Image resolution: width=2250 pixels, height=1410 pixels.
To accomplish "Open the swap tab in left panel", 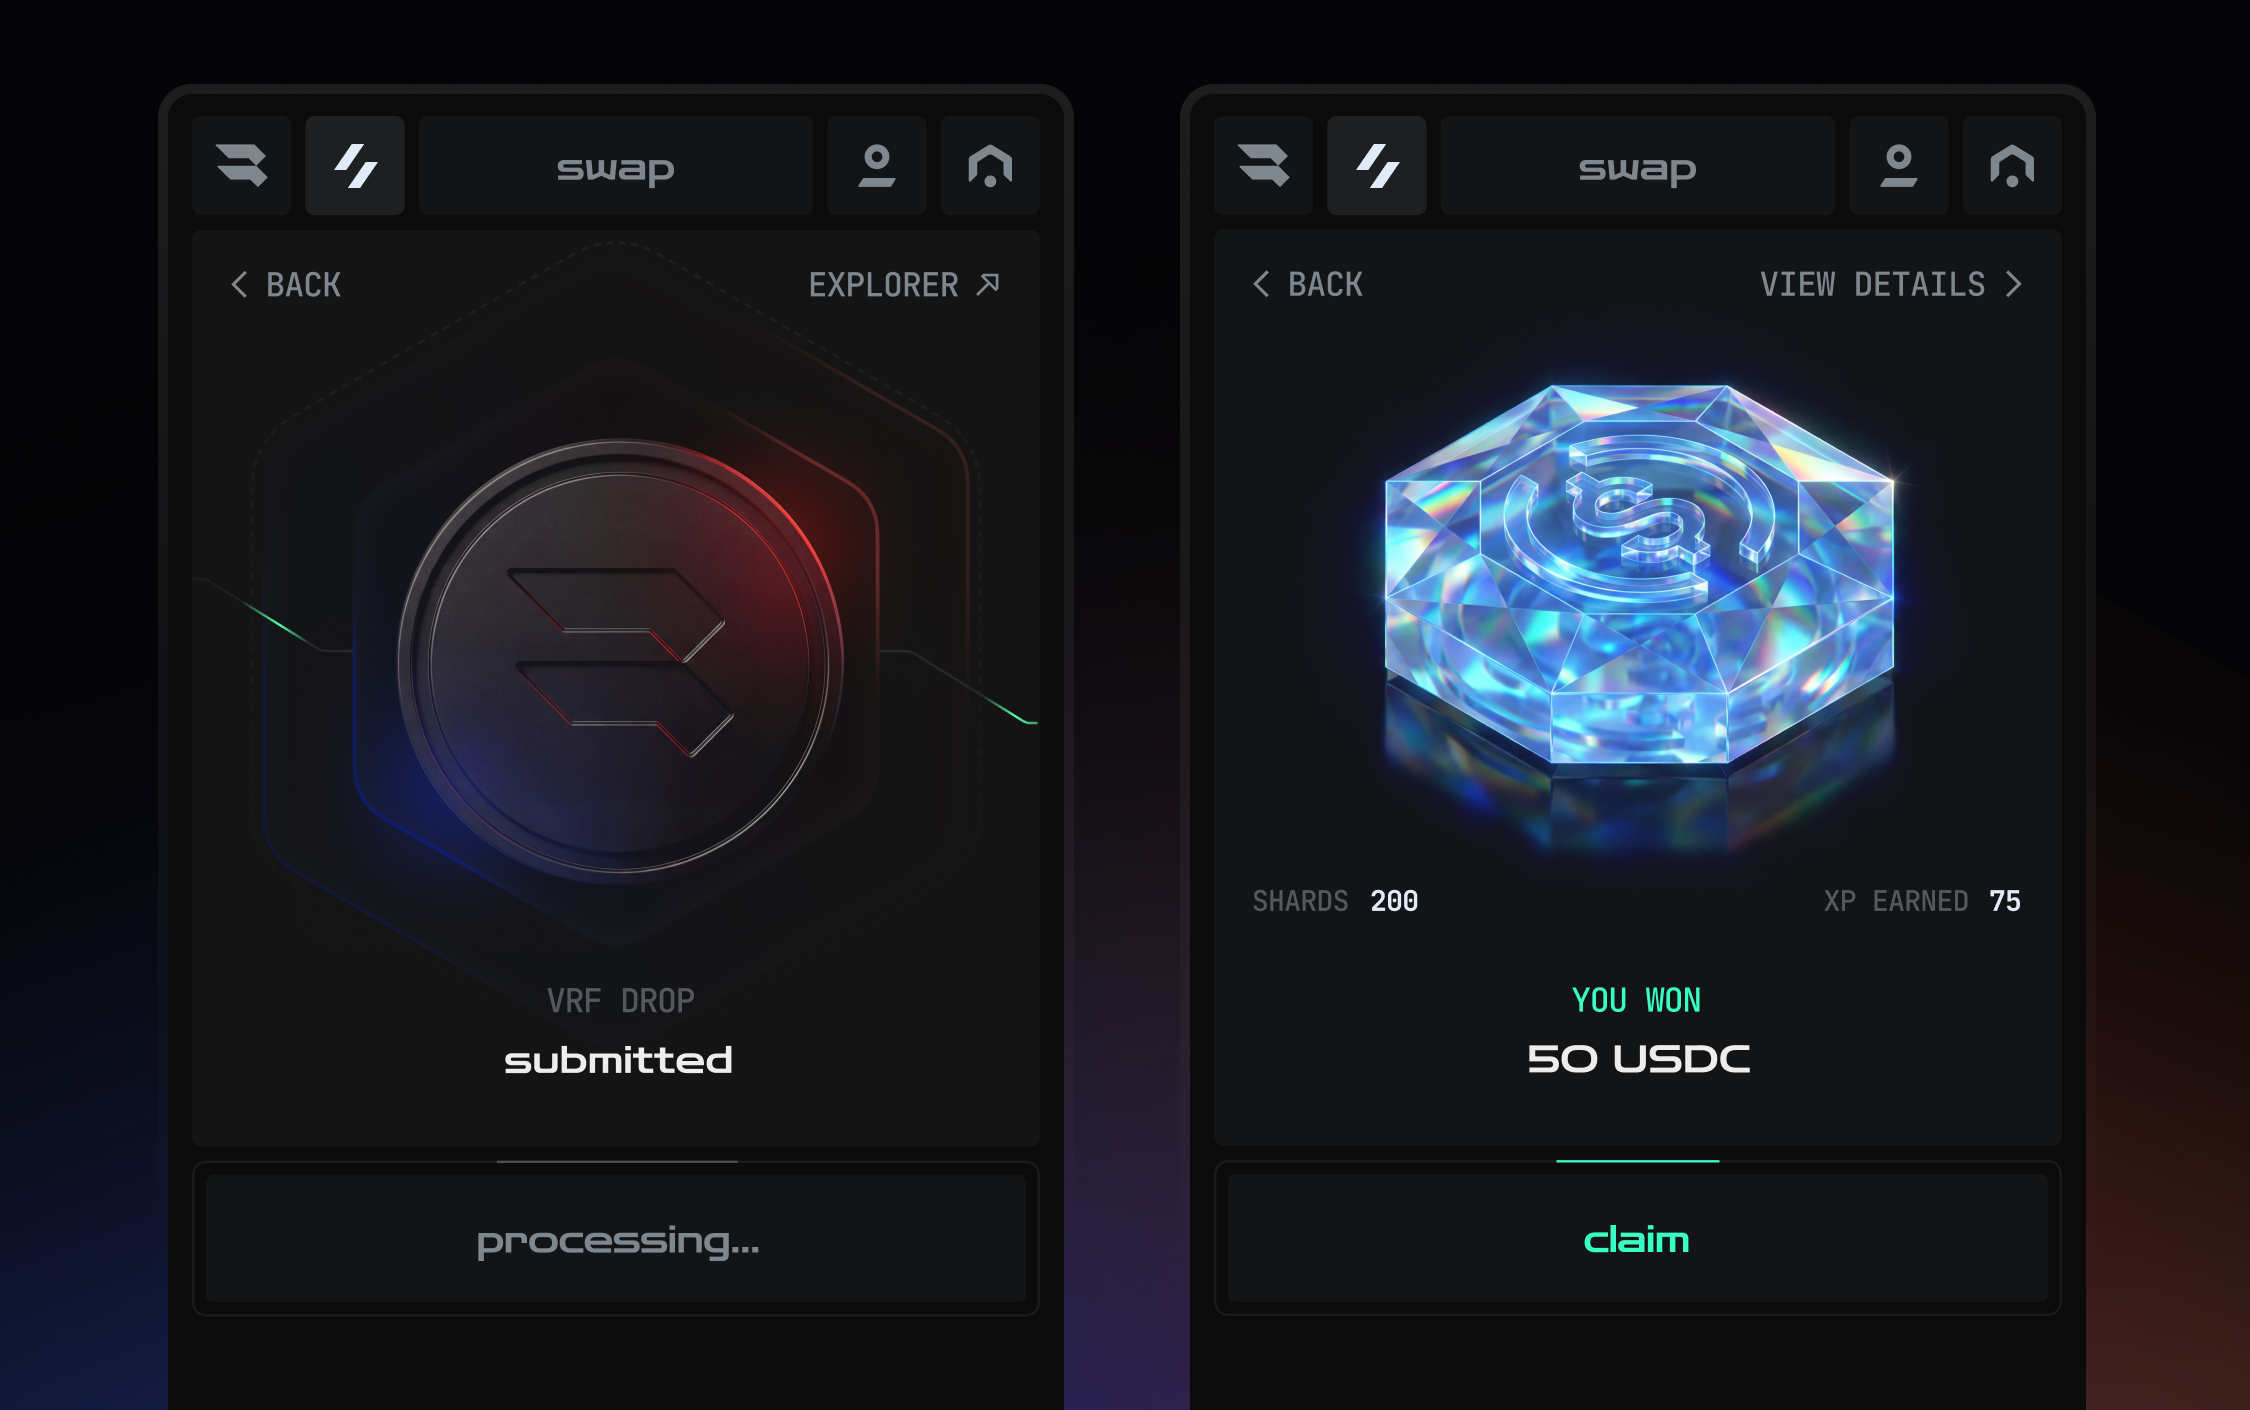I will pos(616,165).
